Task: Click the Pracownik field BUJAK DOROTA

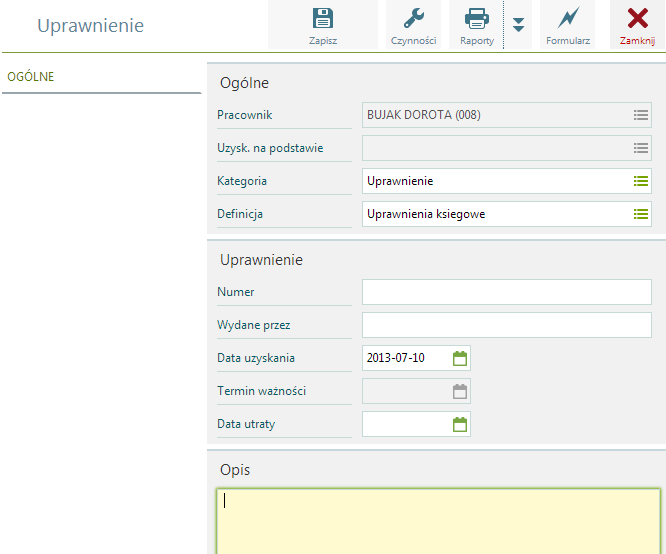Action: (507, 115)
